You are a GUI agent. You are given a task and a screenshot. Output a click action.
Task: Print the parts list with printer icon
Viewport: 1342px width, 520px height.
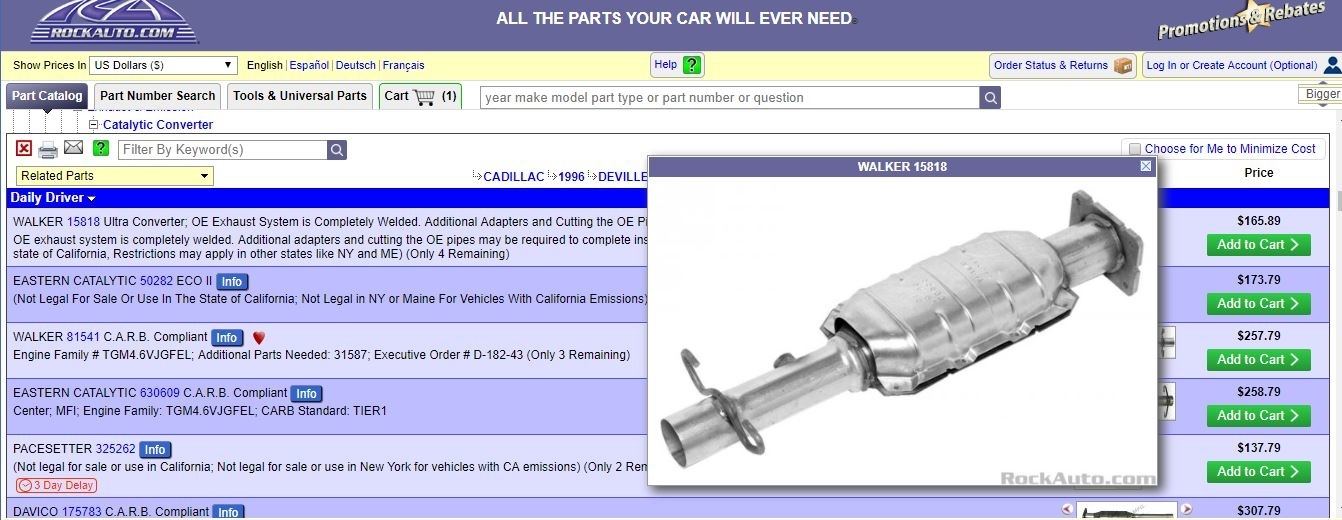pyautogui.click(x=48, y=150)
